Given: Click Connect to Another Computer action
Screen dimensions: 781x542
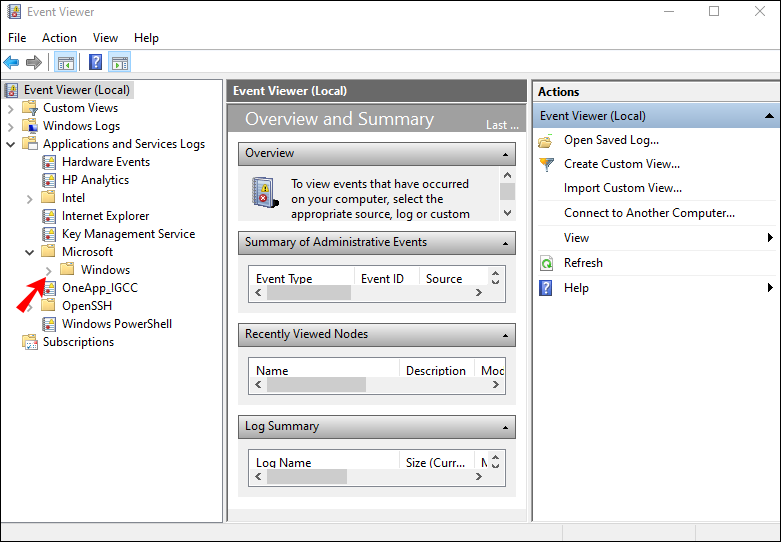Looking at the screenshot, I should 649,213.
